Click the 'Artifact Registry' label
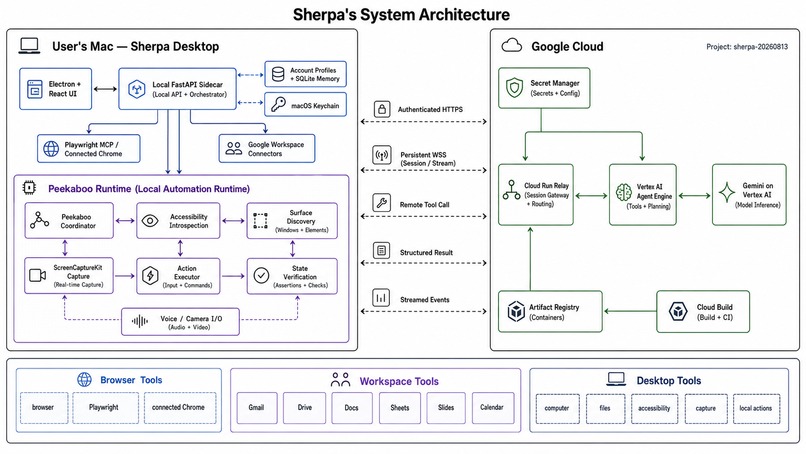 [554, 307]
